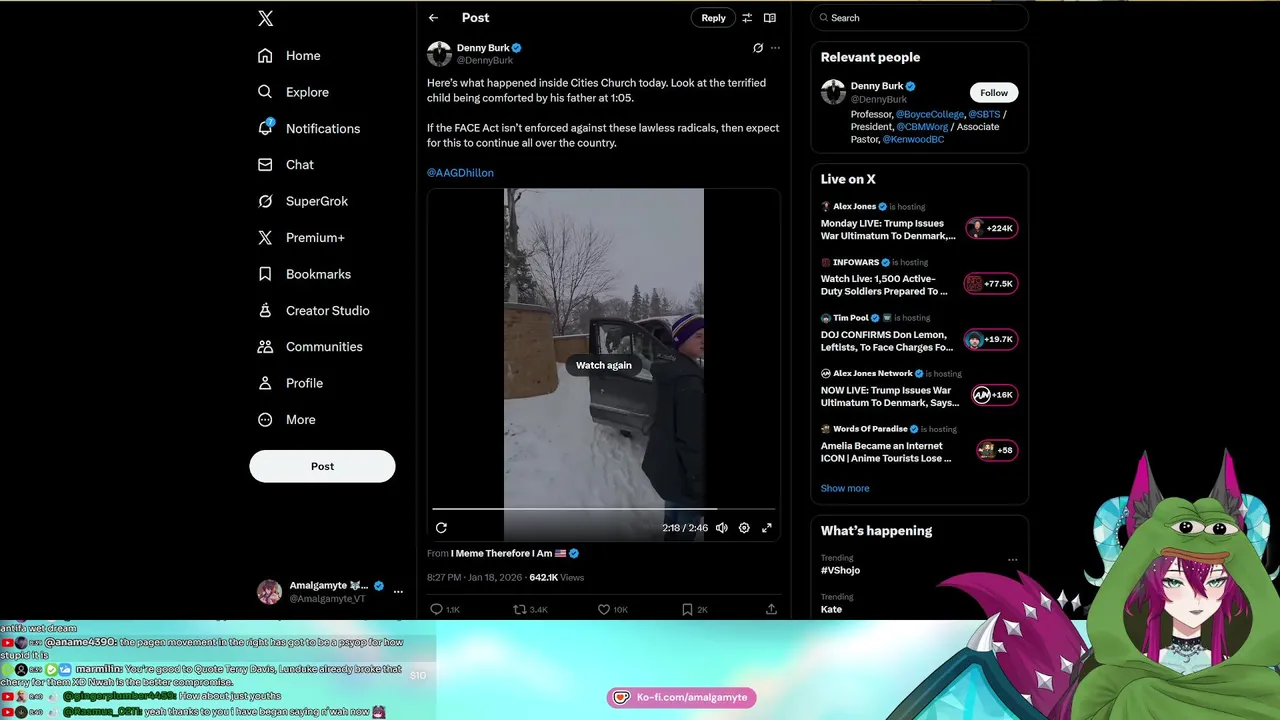Follow Denny Burk

994,93
